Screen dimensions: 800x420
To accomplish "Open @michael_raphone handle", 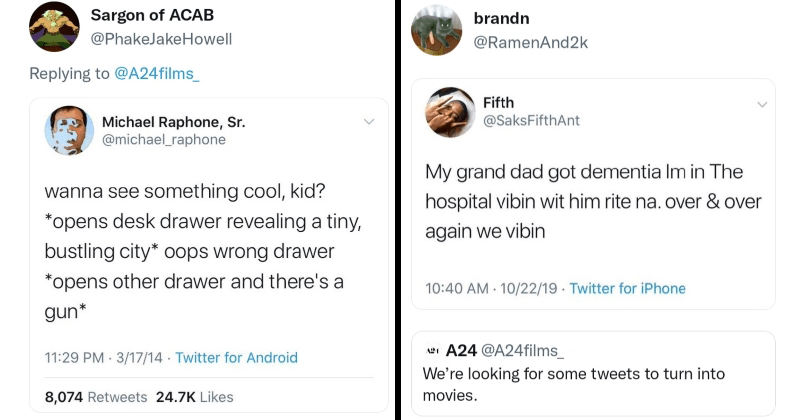I will pyautogui.click(x=164, y=140).
